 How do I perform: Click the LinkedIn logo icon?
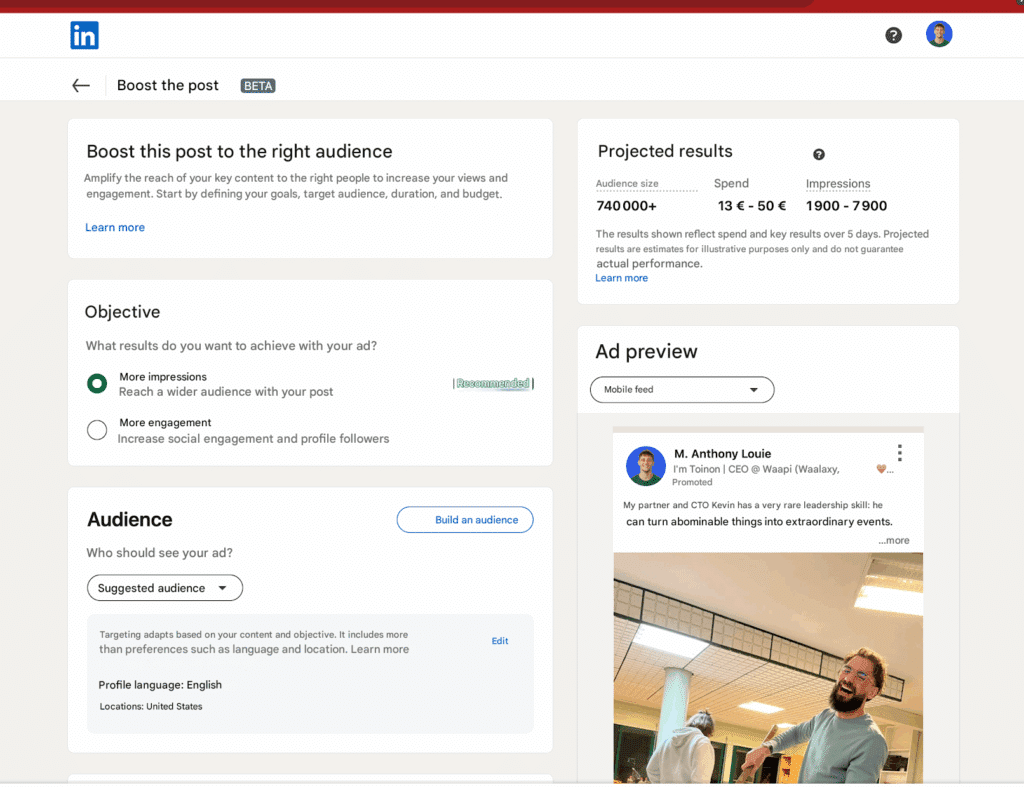(x=84, y=34)
